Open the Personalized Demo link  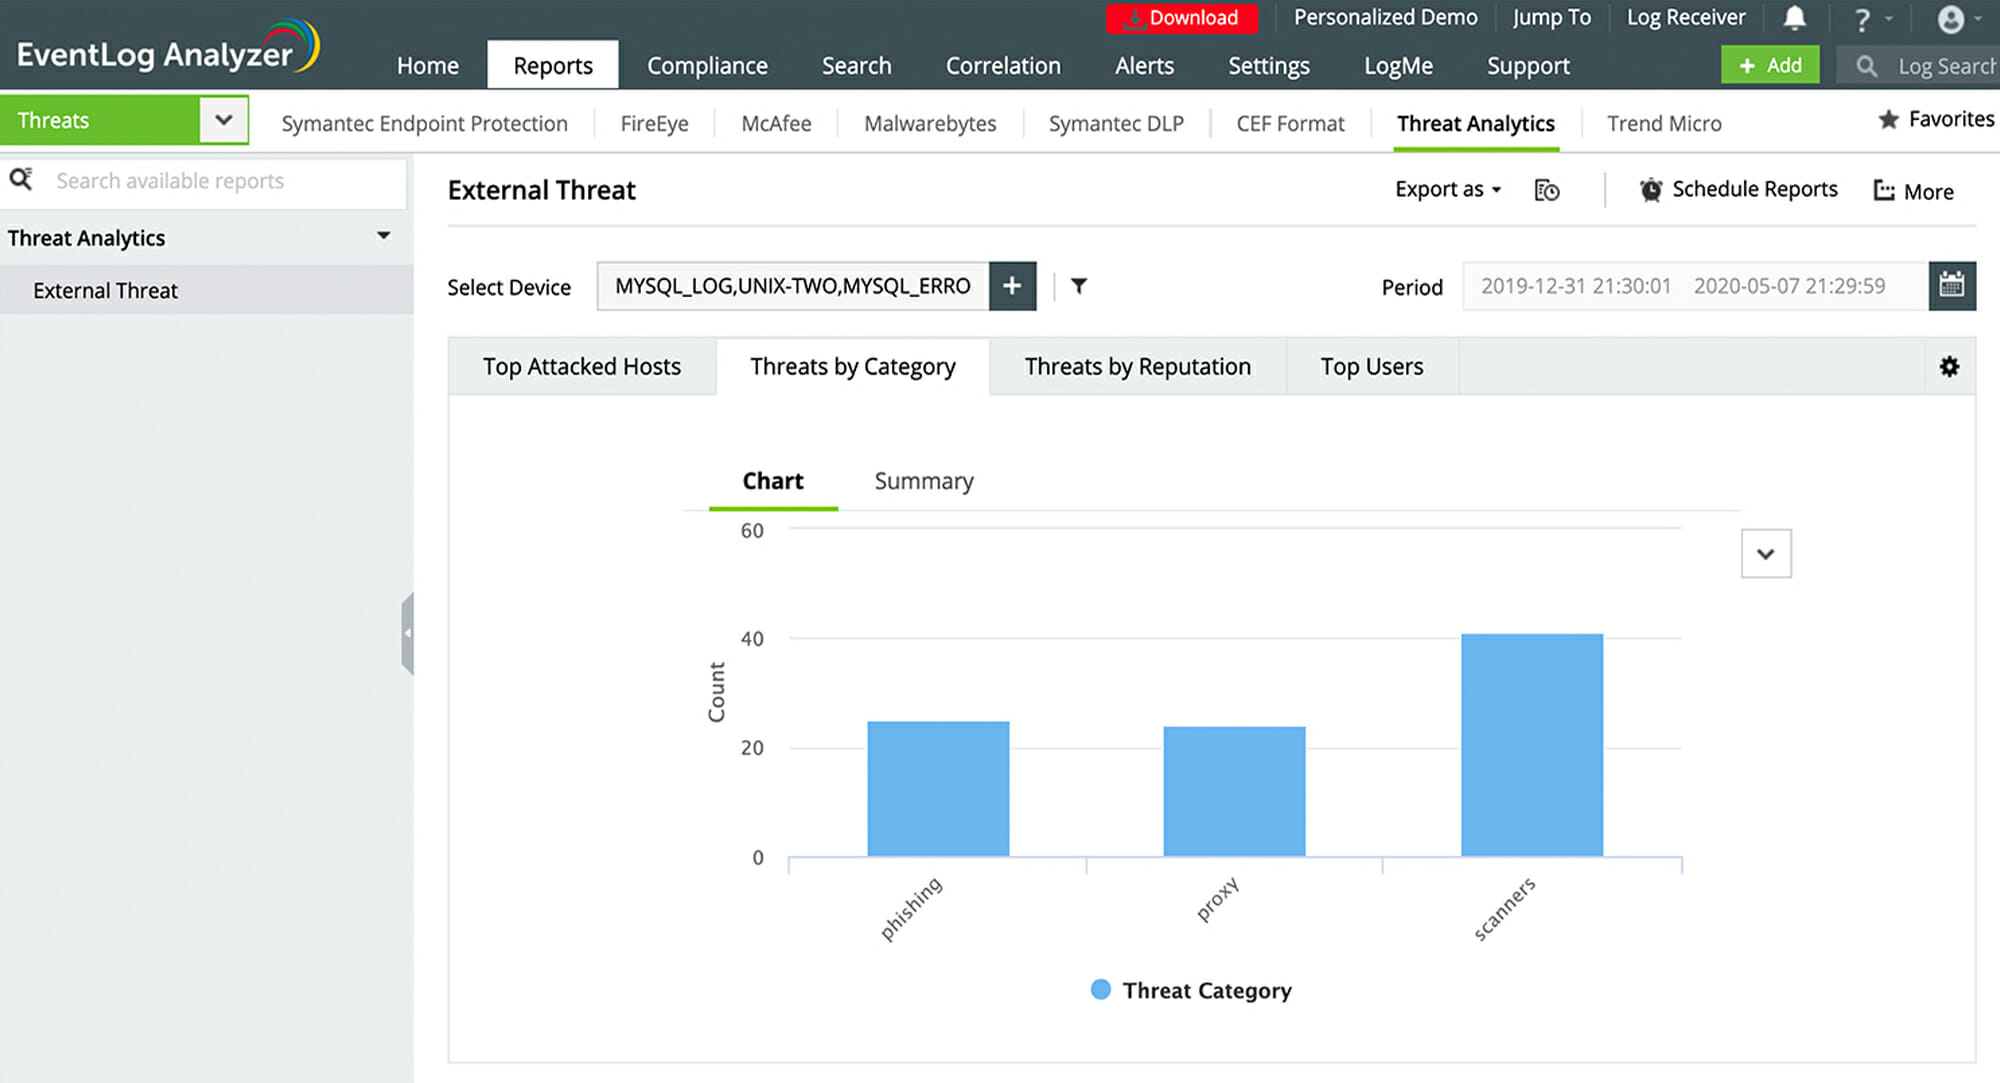coord(1385,17)
